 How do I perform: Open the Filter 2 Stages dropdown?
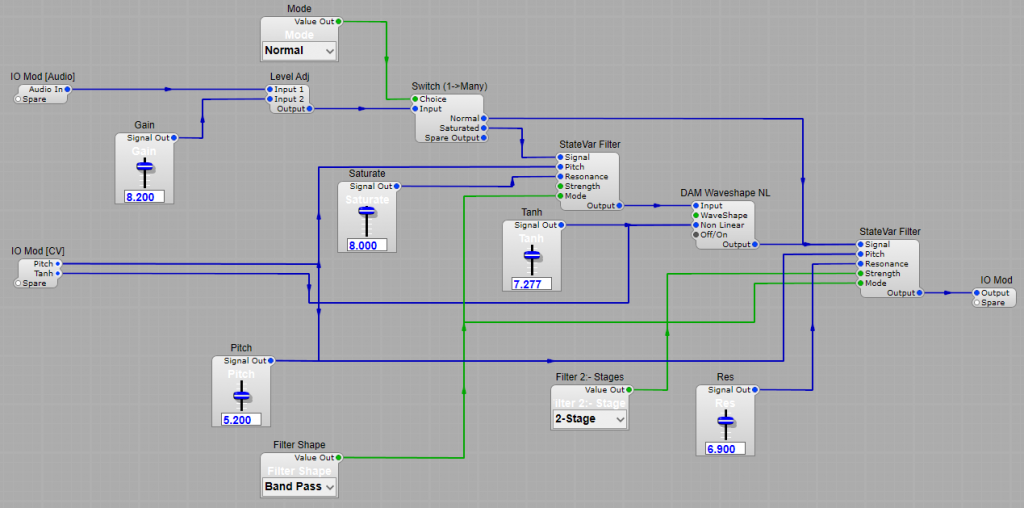[x=590, y=419]
